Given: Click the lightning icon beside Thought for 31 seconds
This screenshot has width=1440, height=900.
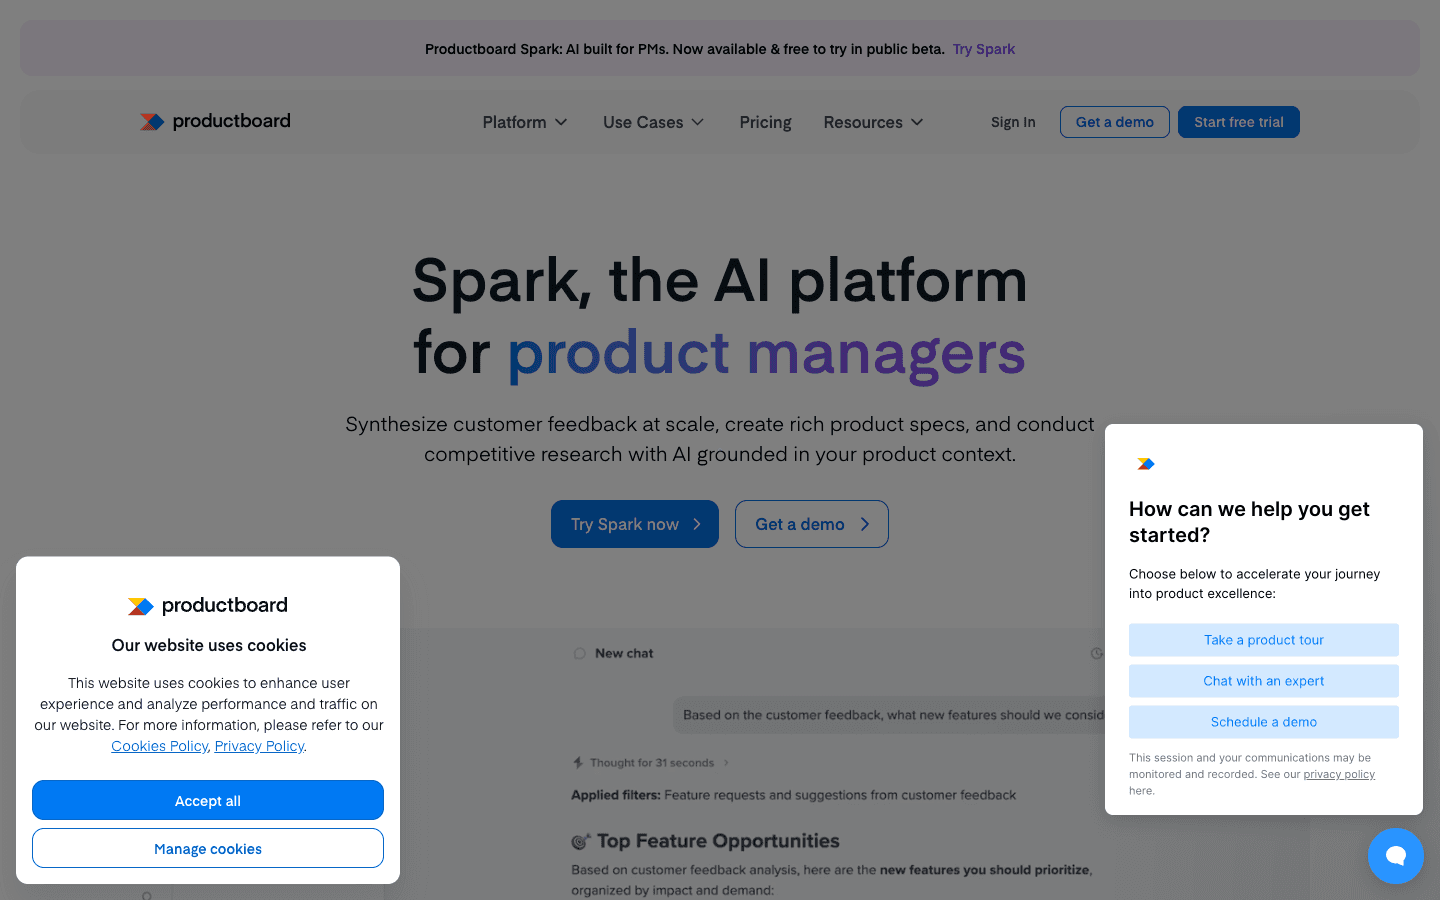Looking at the screenshot, I should point(579,762).
